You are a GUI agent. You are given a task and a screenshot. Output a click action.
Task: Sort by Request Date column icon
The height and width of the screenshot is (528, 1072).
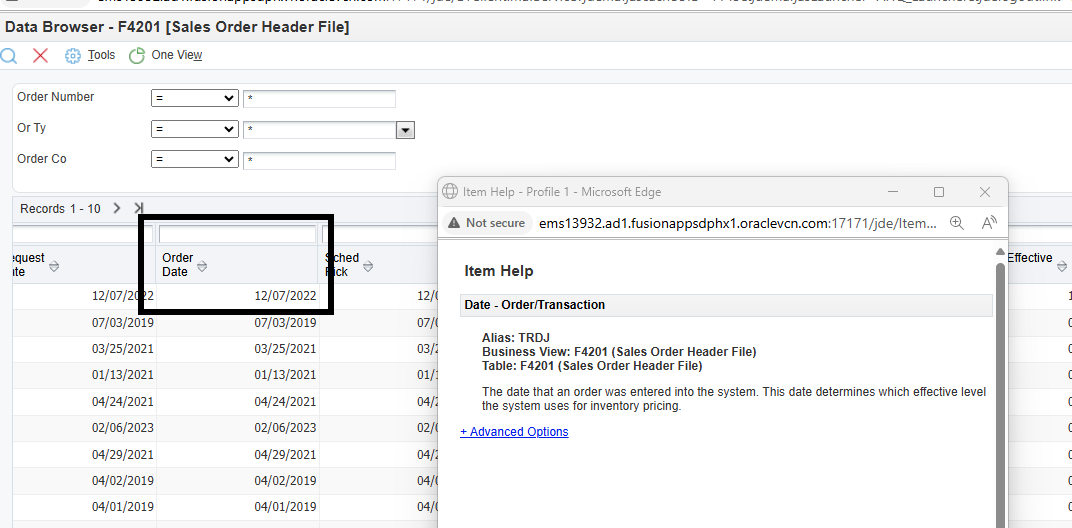[54, 266]
